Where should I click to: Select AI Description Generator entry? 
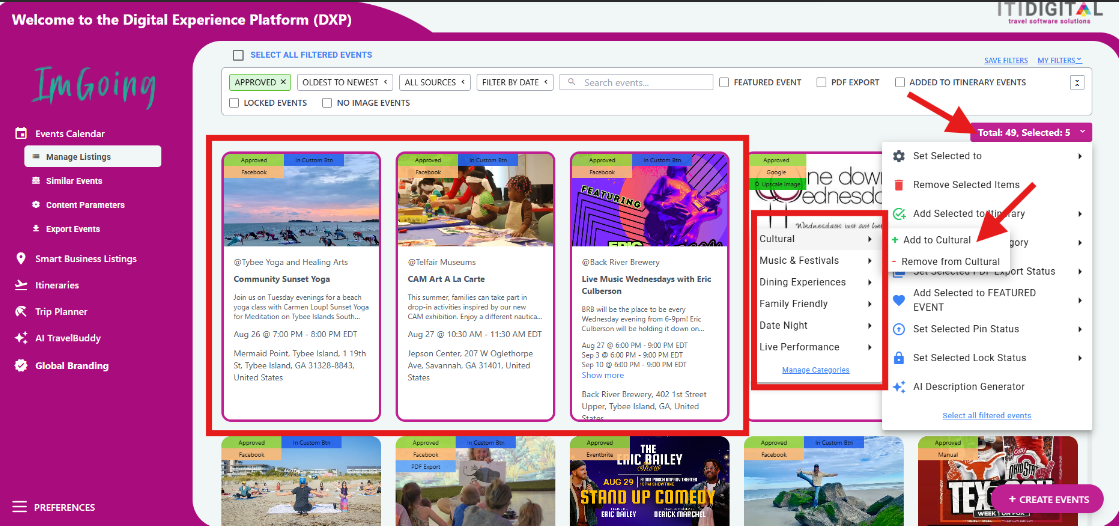[x=987, y=387]
